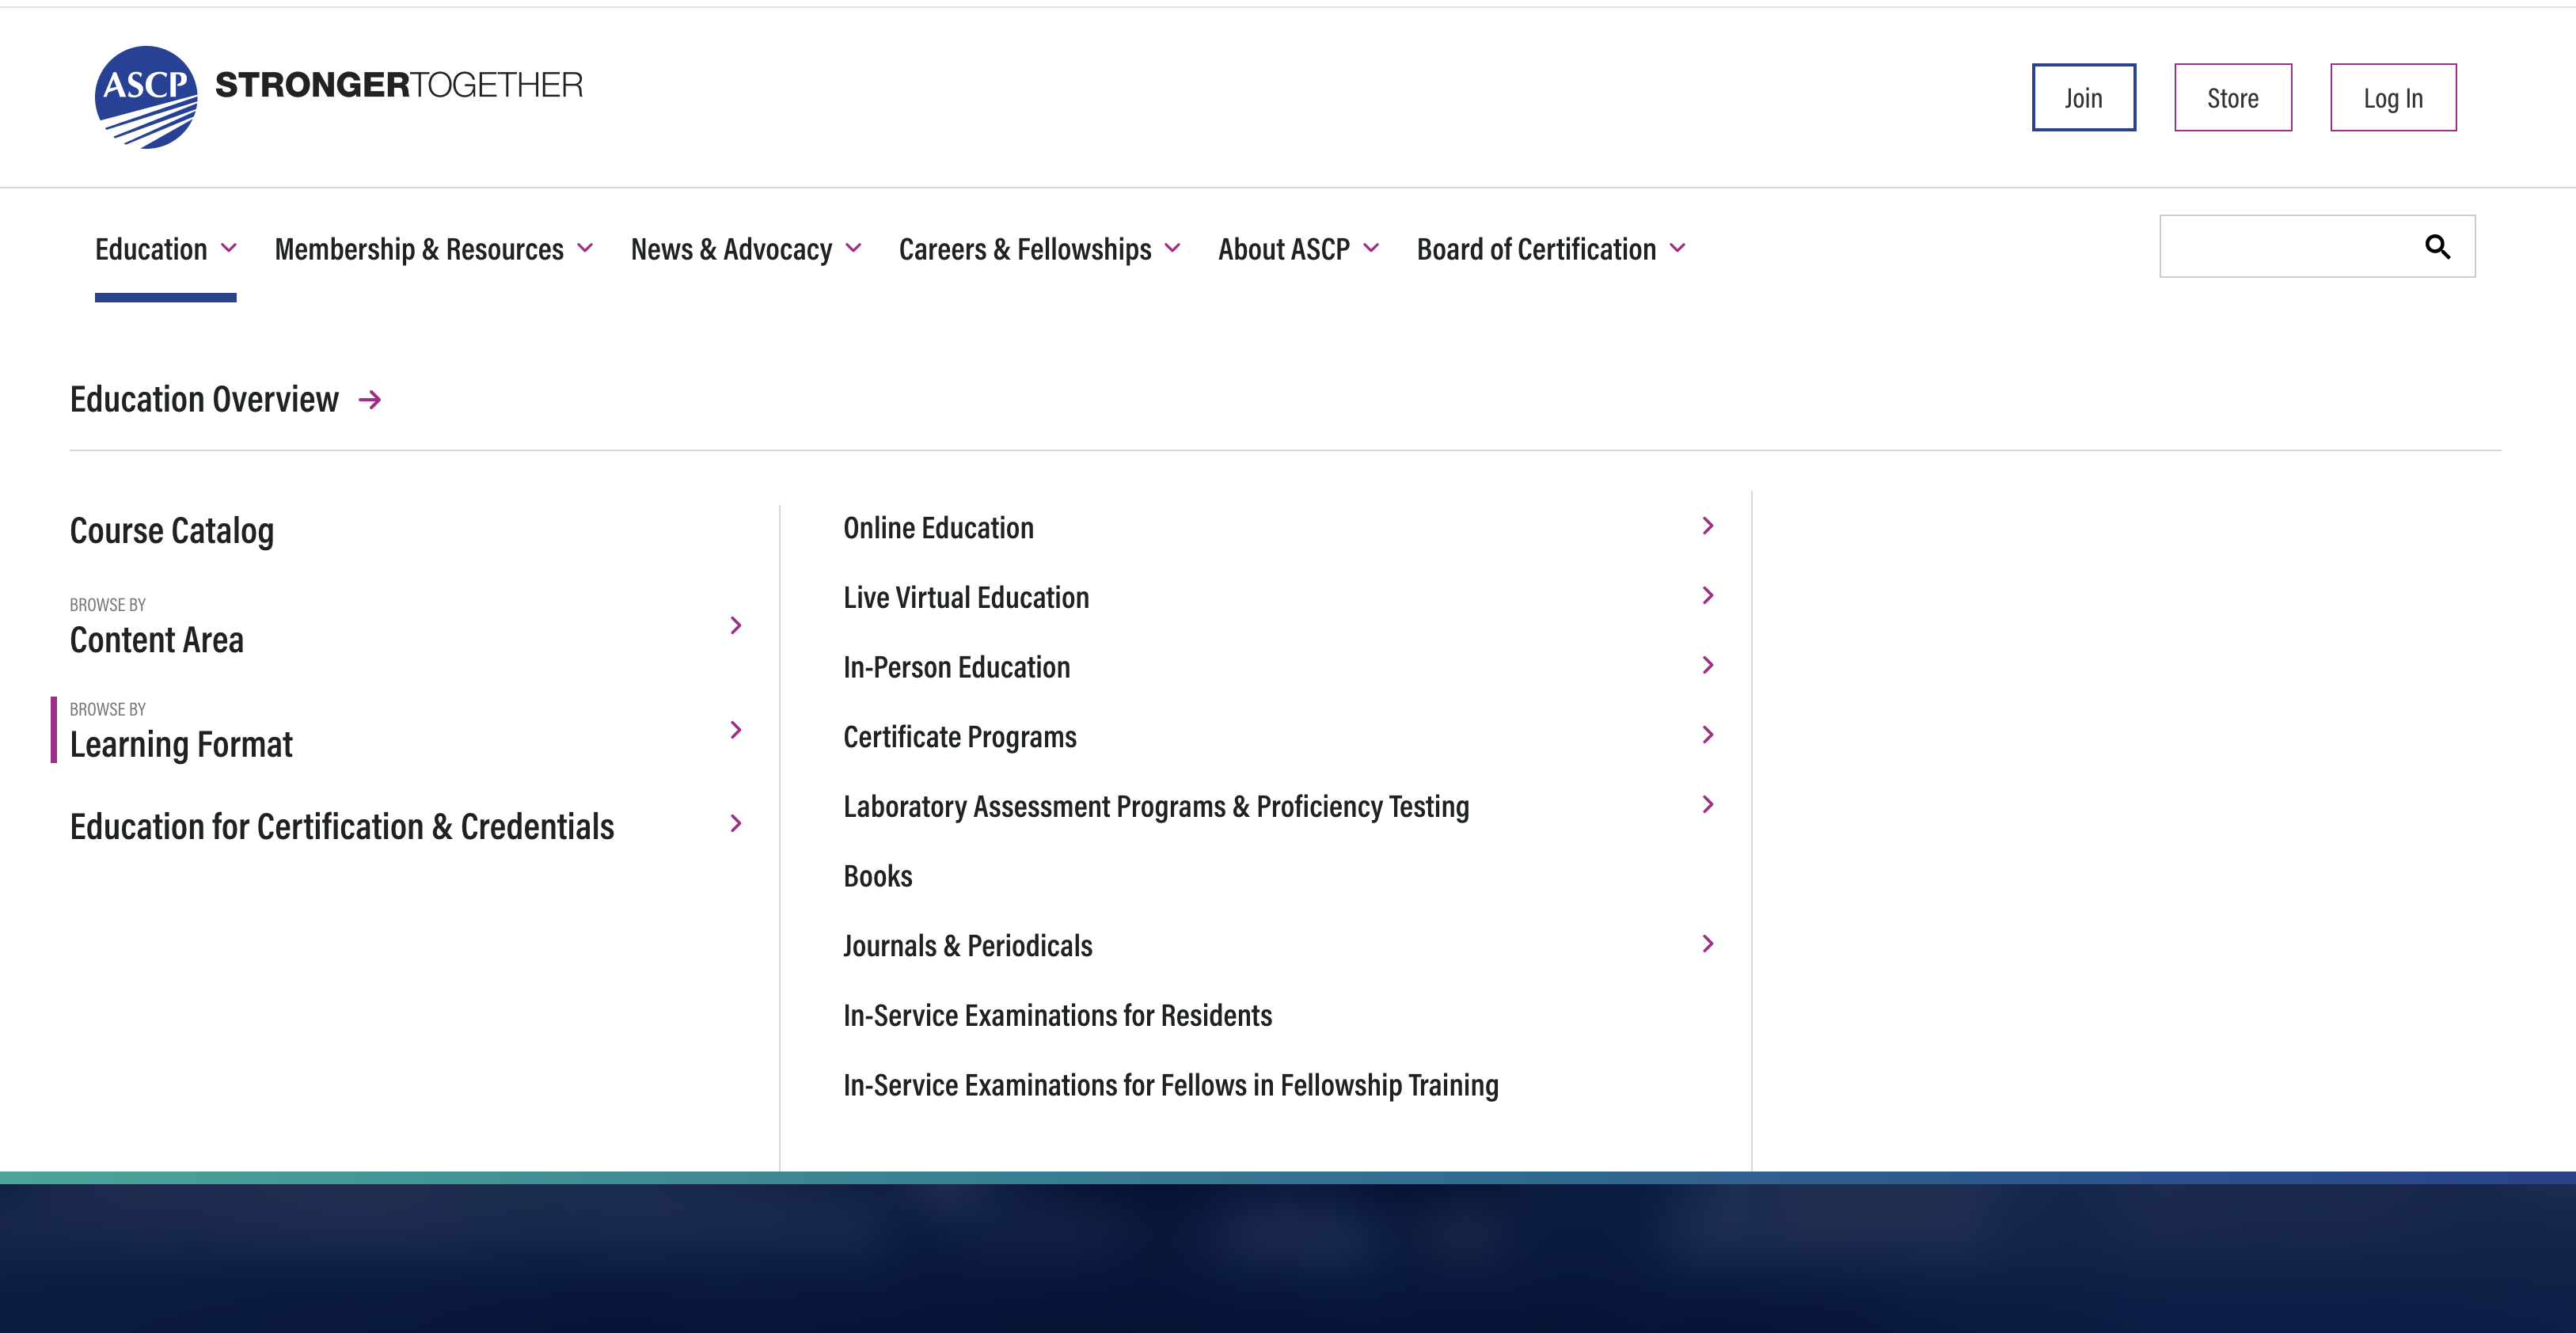Open the Education menu
This screenshot has height=1333, width=2576.
151,249
